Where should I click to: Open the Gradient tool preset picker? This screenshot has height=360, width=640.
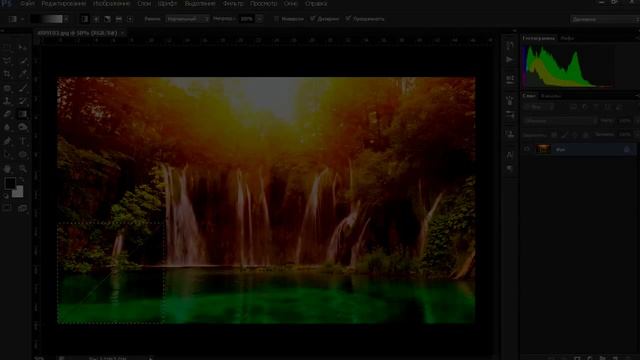pos(16,19)
